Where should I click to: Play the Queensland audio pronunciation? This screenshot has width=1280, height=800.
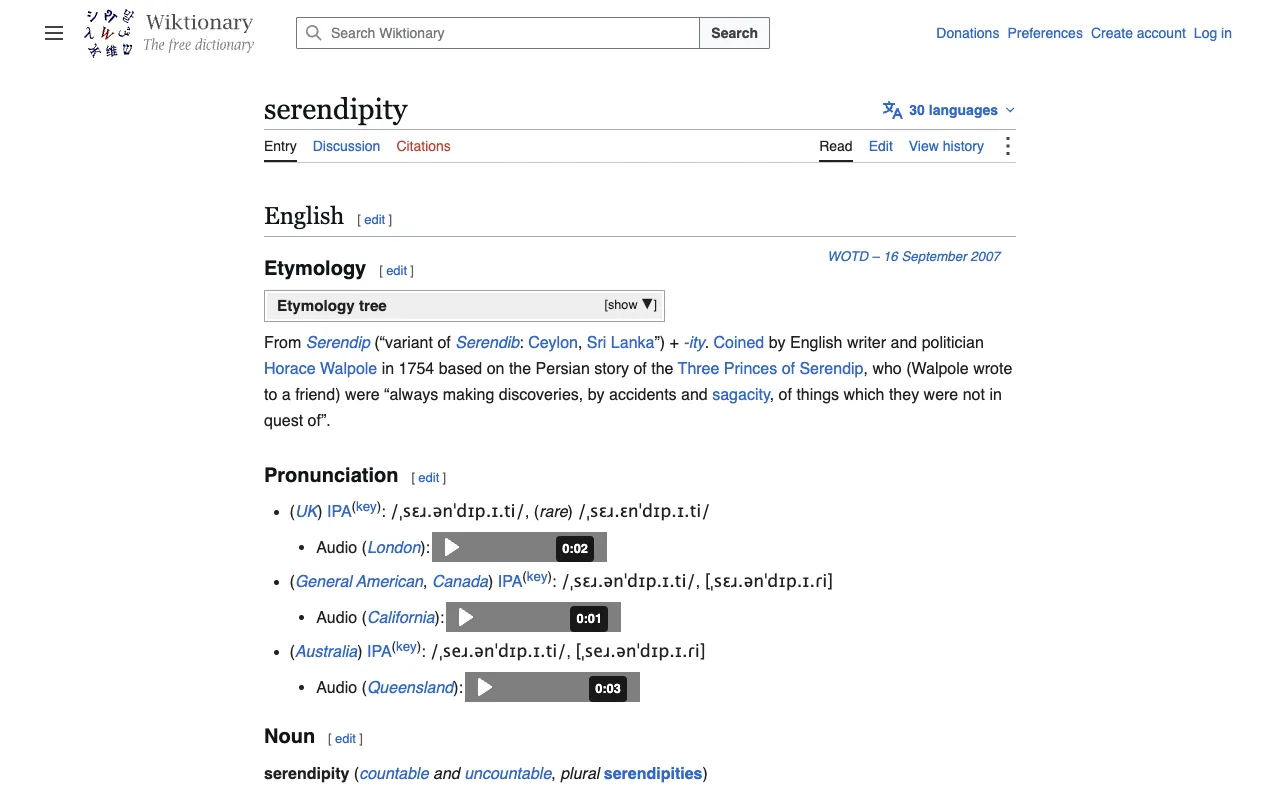(x=485, y=687)
